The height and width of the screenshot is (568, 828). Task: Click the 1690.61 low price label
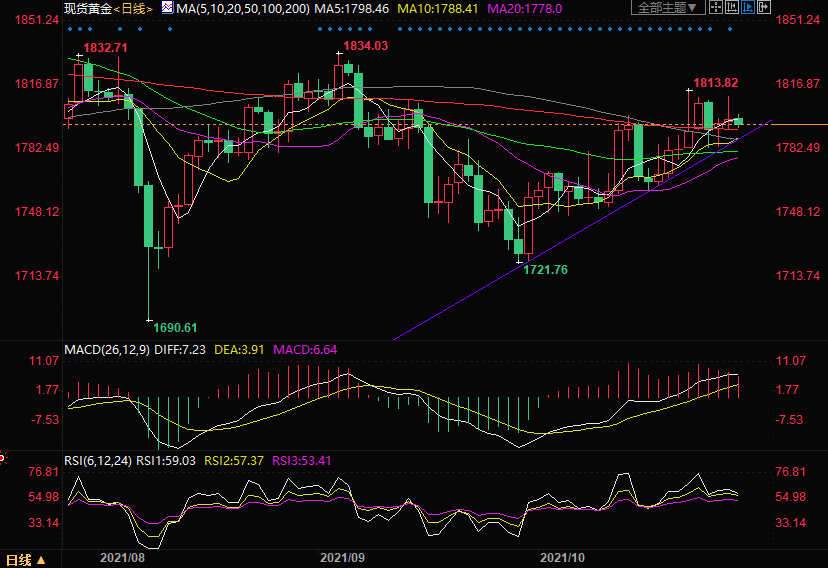coord(174,327)
